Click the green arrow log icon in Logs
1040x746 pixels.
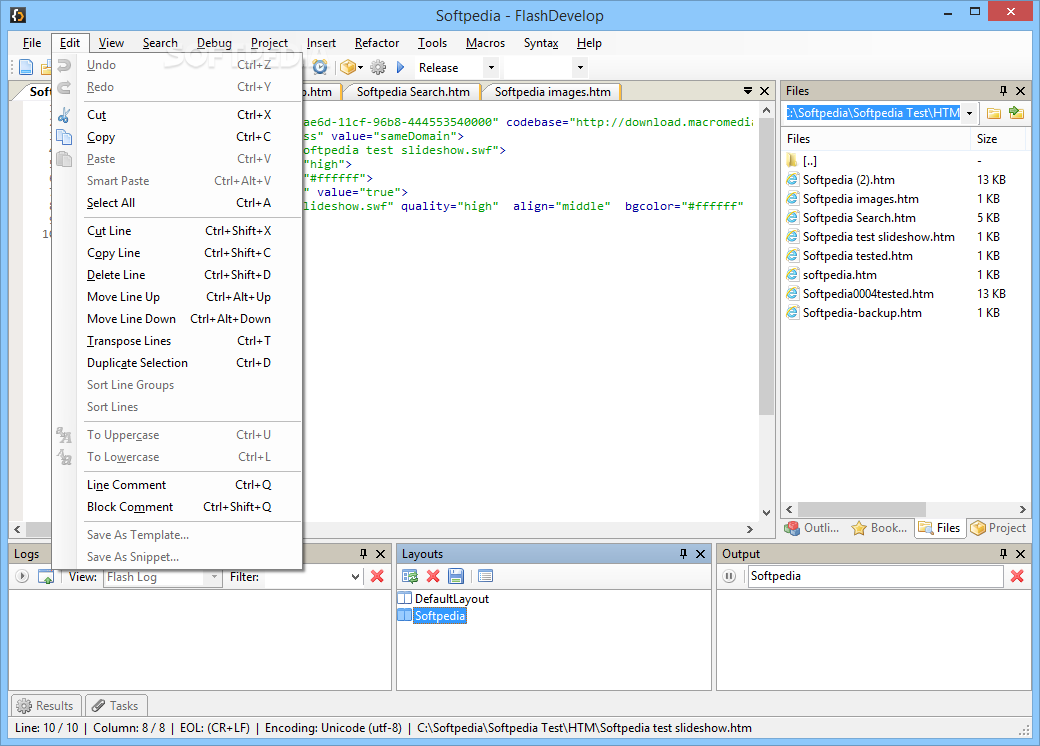tap(46, 576)
